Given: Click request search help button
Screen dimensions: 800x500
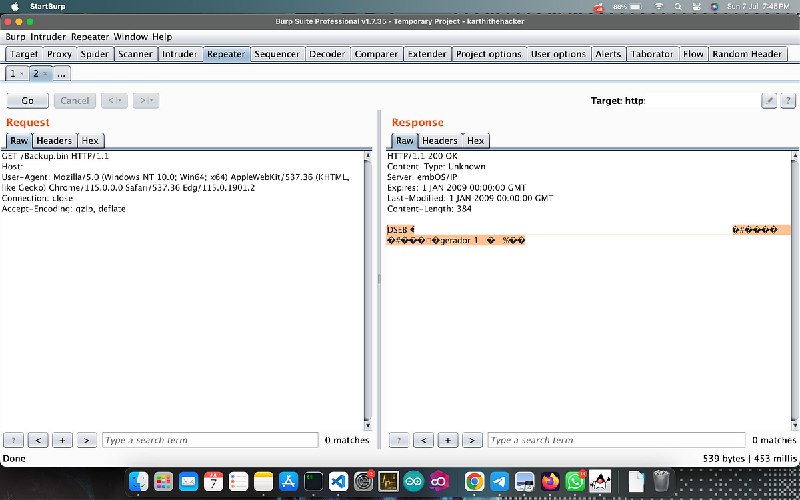Looking at the screenshot, I should 13,440.
